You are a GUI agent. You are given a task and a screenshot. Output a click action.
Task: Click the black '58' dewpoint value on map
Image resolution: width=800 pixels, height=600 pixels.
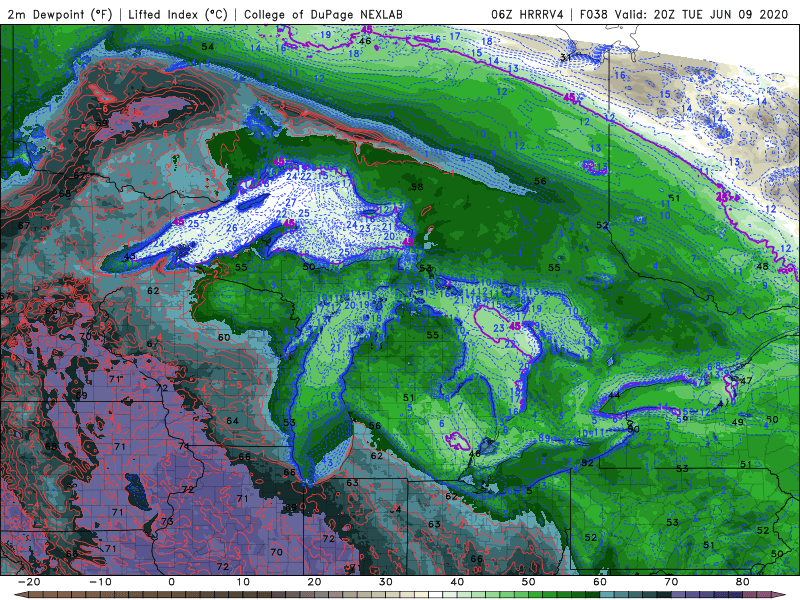pyautogui.click(x=417, y=187)
